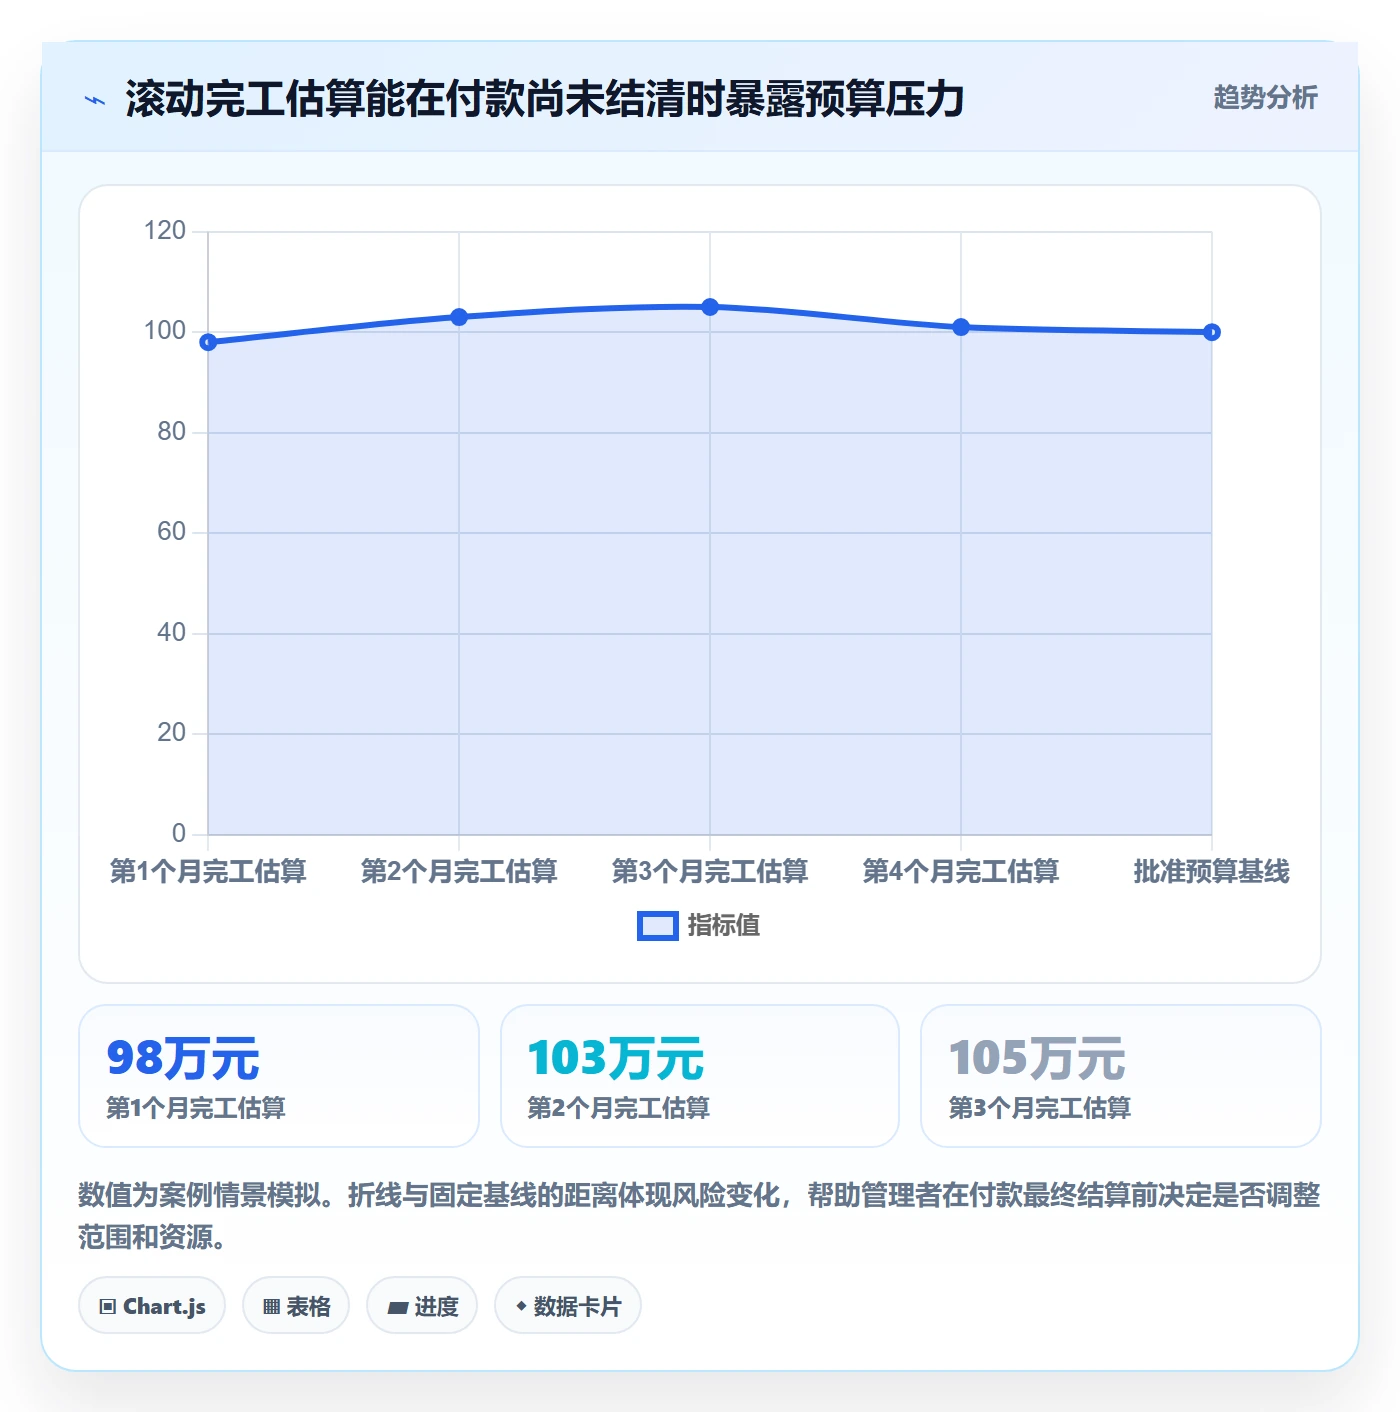Click the x-axis label 批准预算基线
Screen dimensions: 1400x1412
1212,871
